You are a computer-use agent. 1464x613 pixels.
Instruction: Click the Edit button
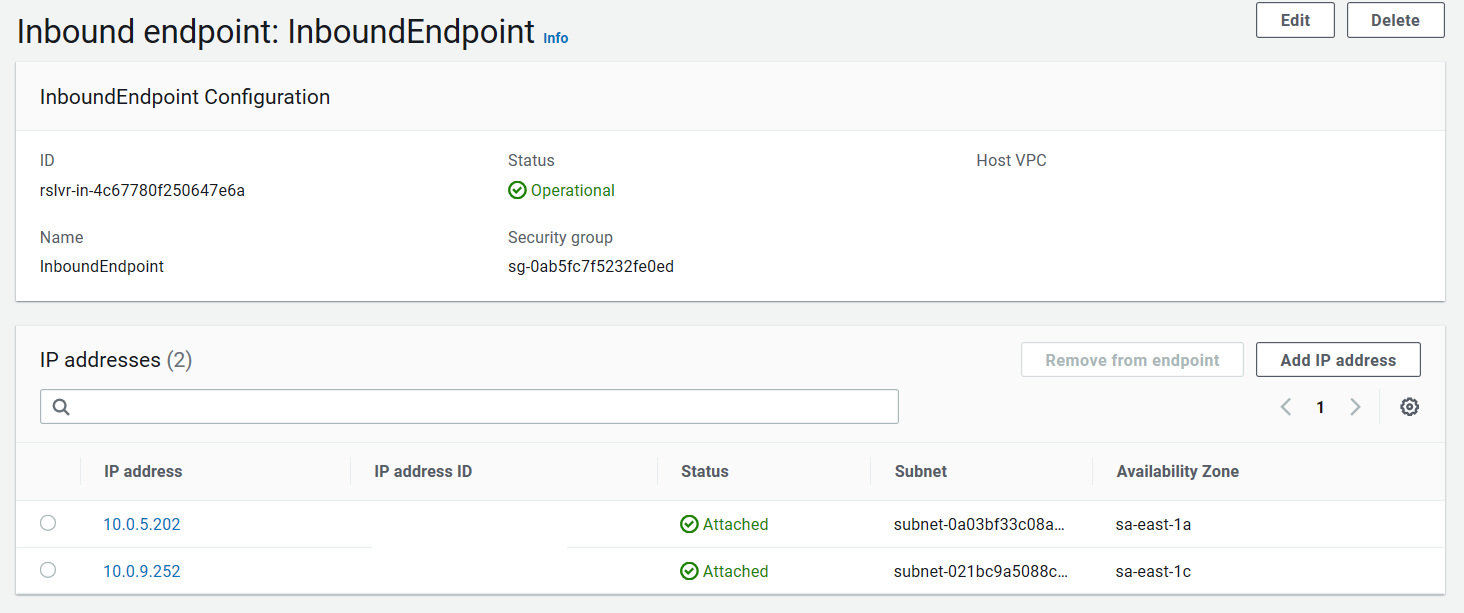point(1295,20)
